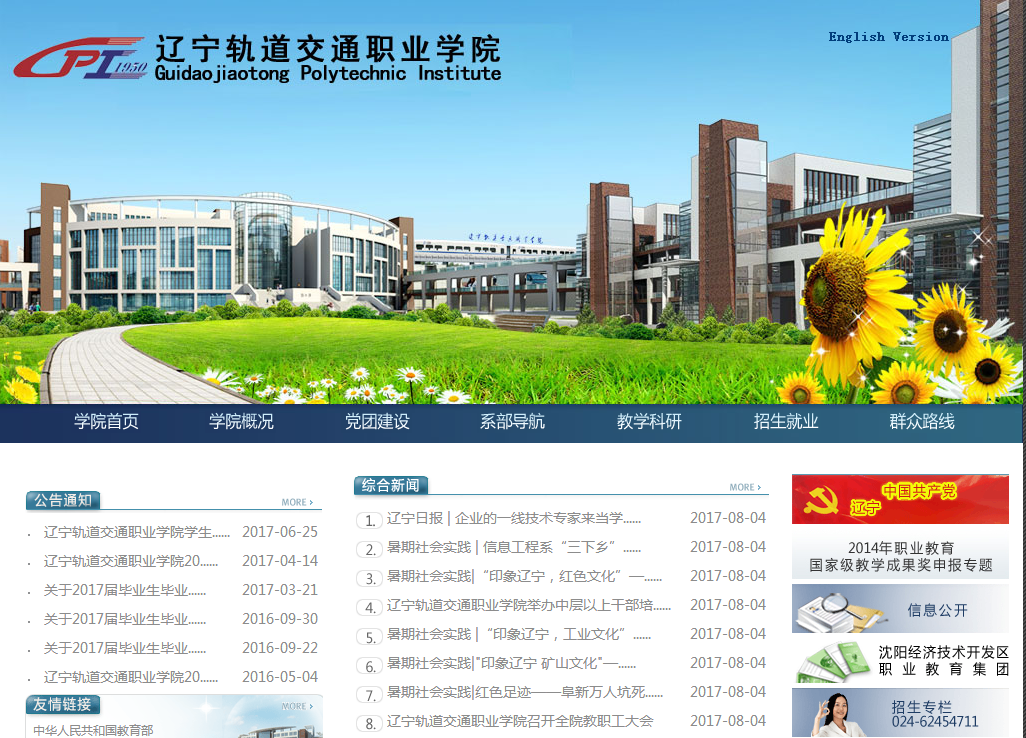Open 招生就业 in the navigation bar
Image resolution: width=1026 pixels, height=738 pixels.
(786, 422)
